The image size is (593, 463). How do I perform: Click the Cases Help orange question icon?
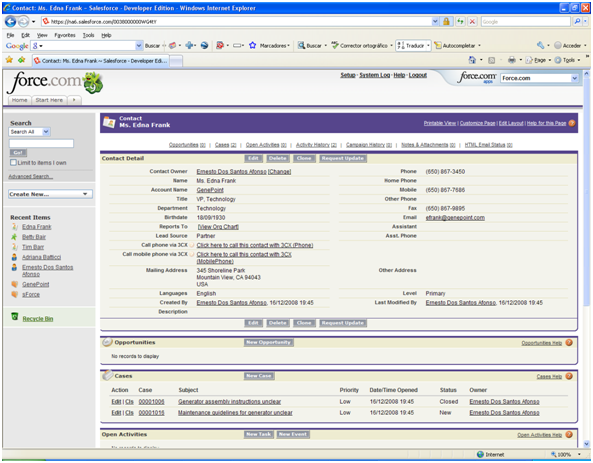pos(569,376)
